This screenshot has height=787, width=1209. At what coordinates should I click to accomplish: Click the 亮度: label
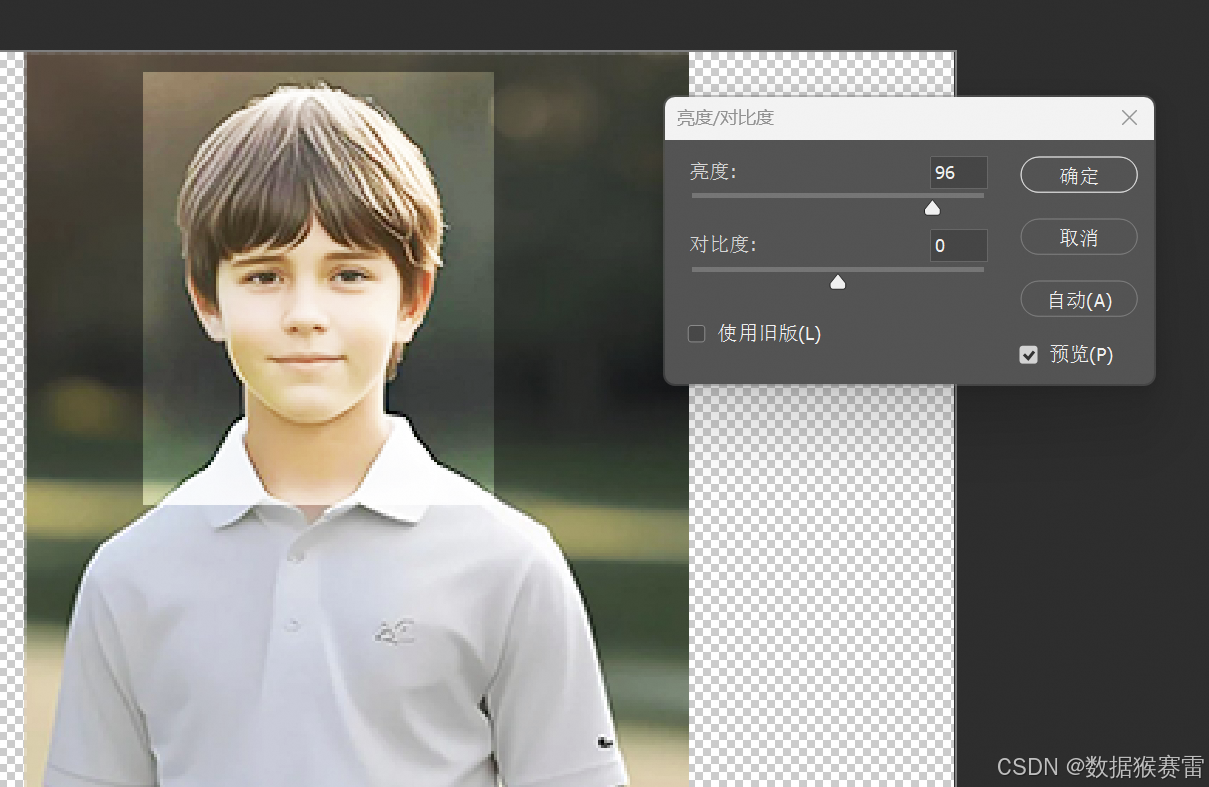713,172
